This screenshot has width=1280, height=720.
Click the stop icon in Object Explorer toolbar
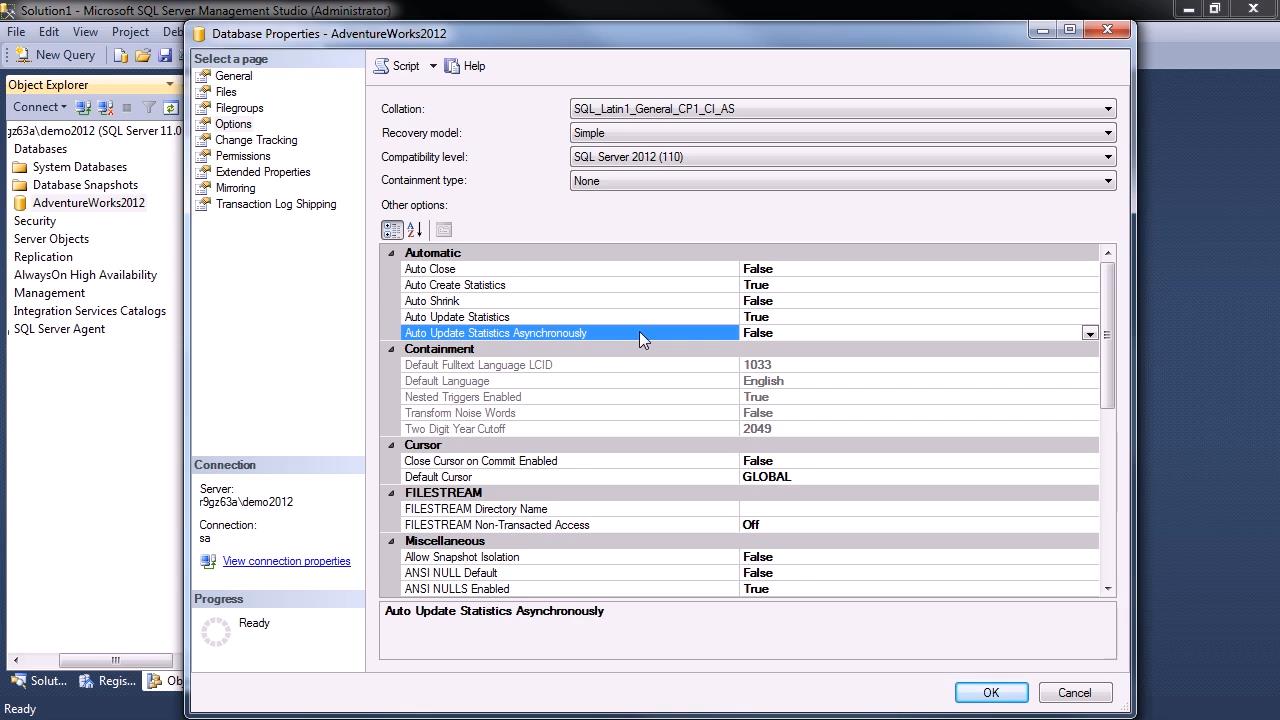[126, 107]
